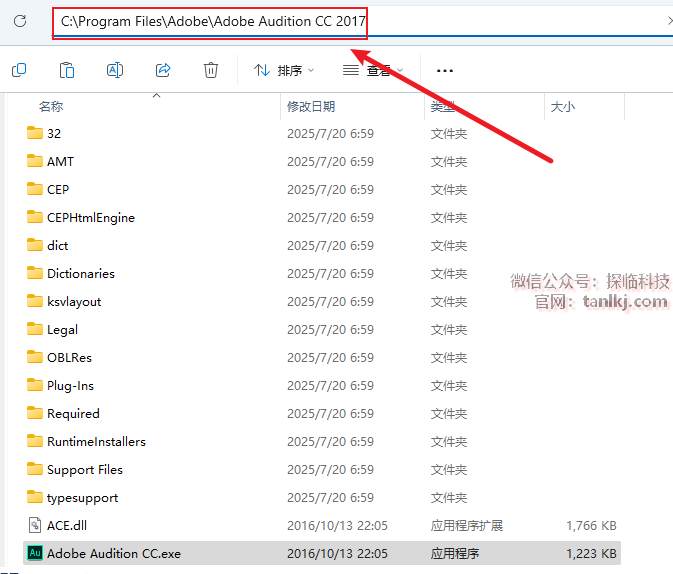
Task: Click the Paste toolbar icon
Action: (67, 70)
